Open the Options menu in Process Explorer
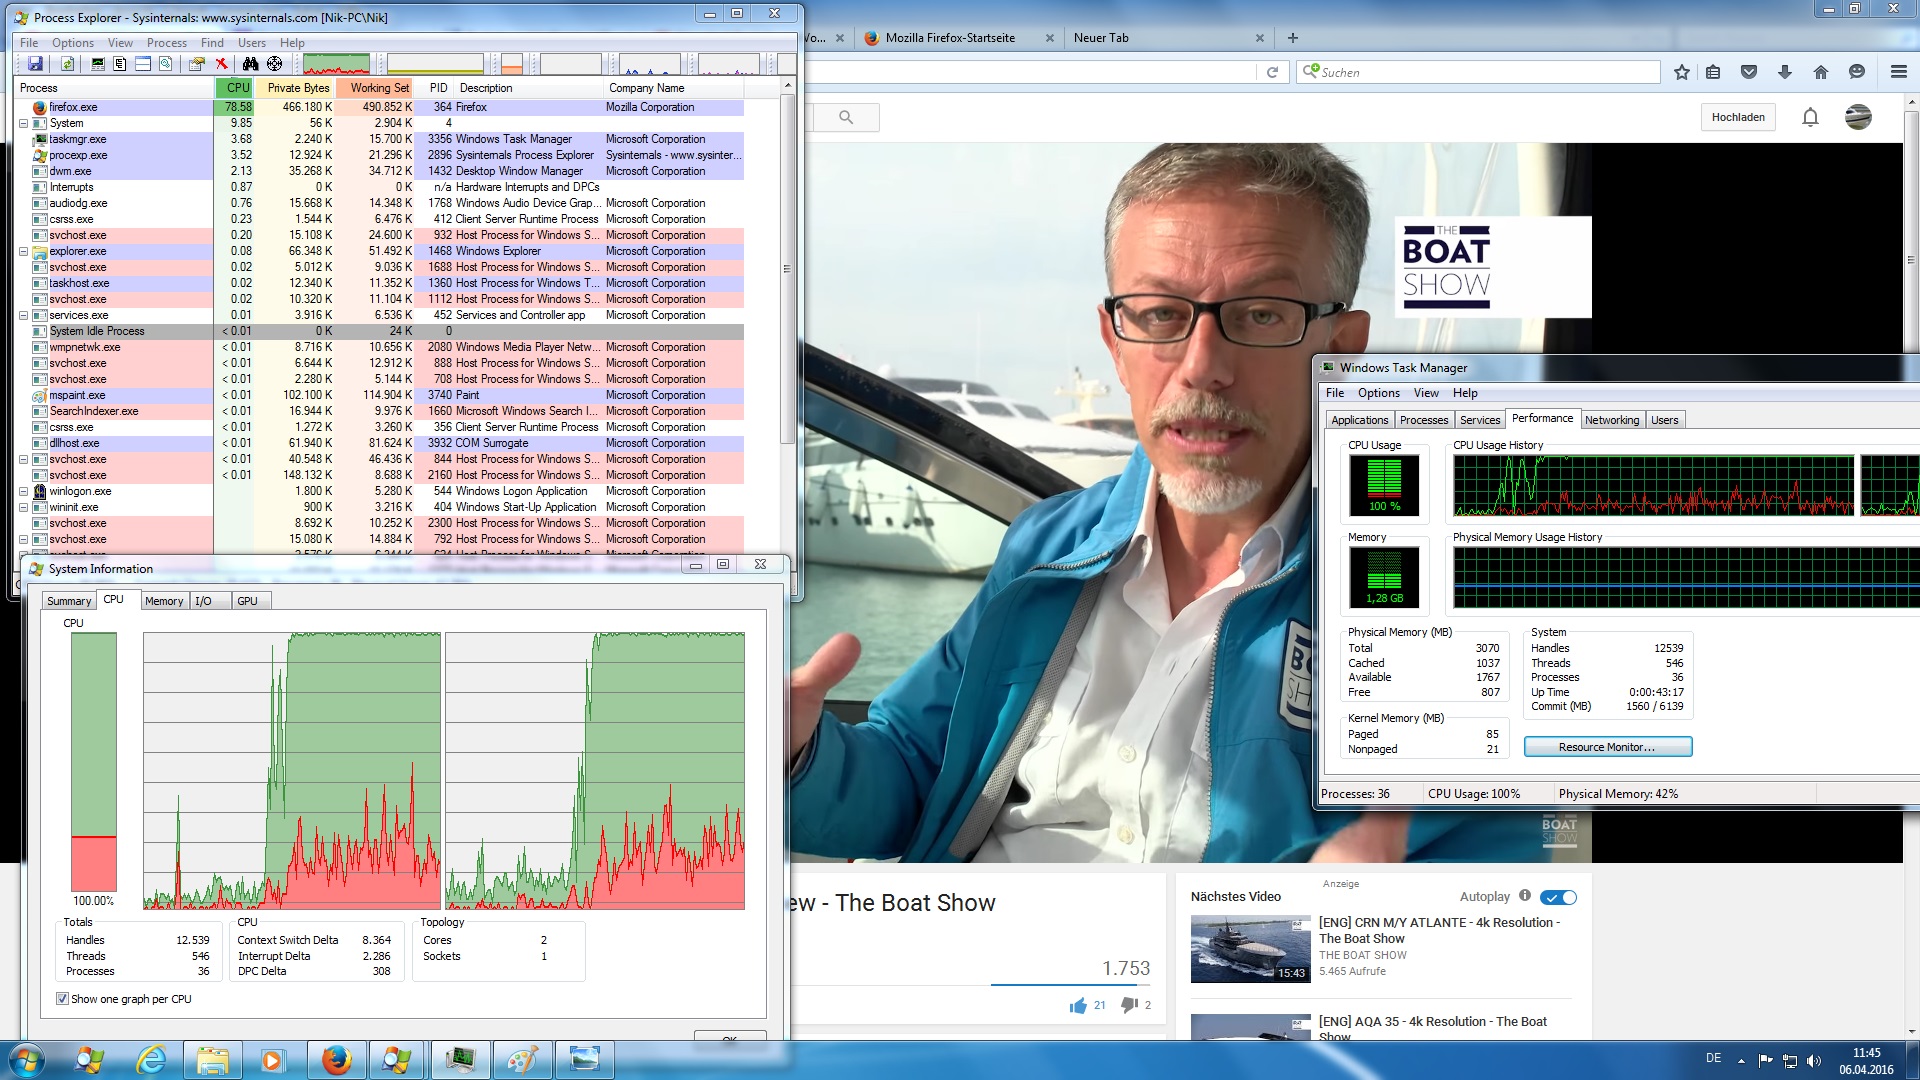This screenshot has height=1080, width=1920. point(72,43)
